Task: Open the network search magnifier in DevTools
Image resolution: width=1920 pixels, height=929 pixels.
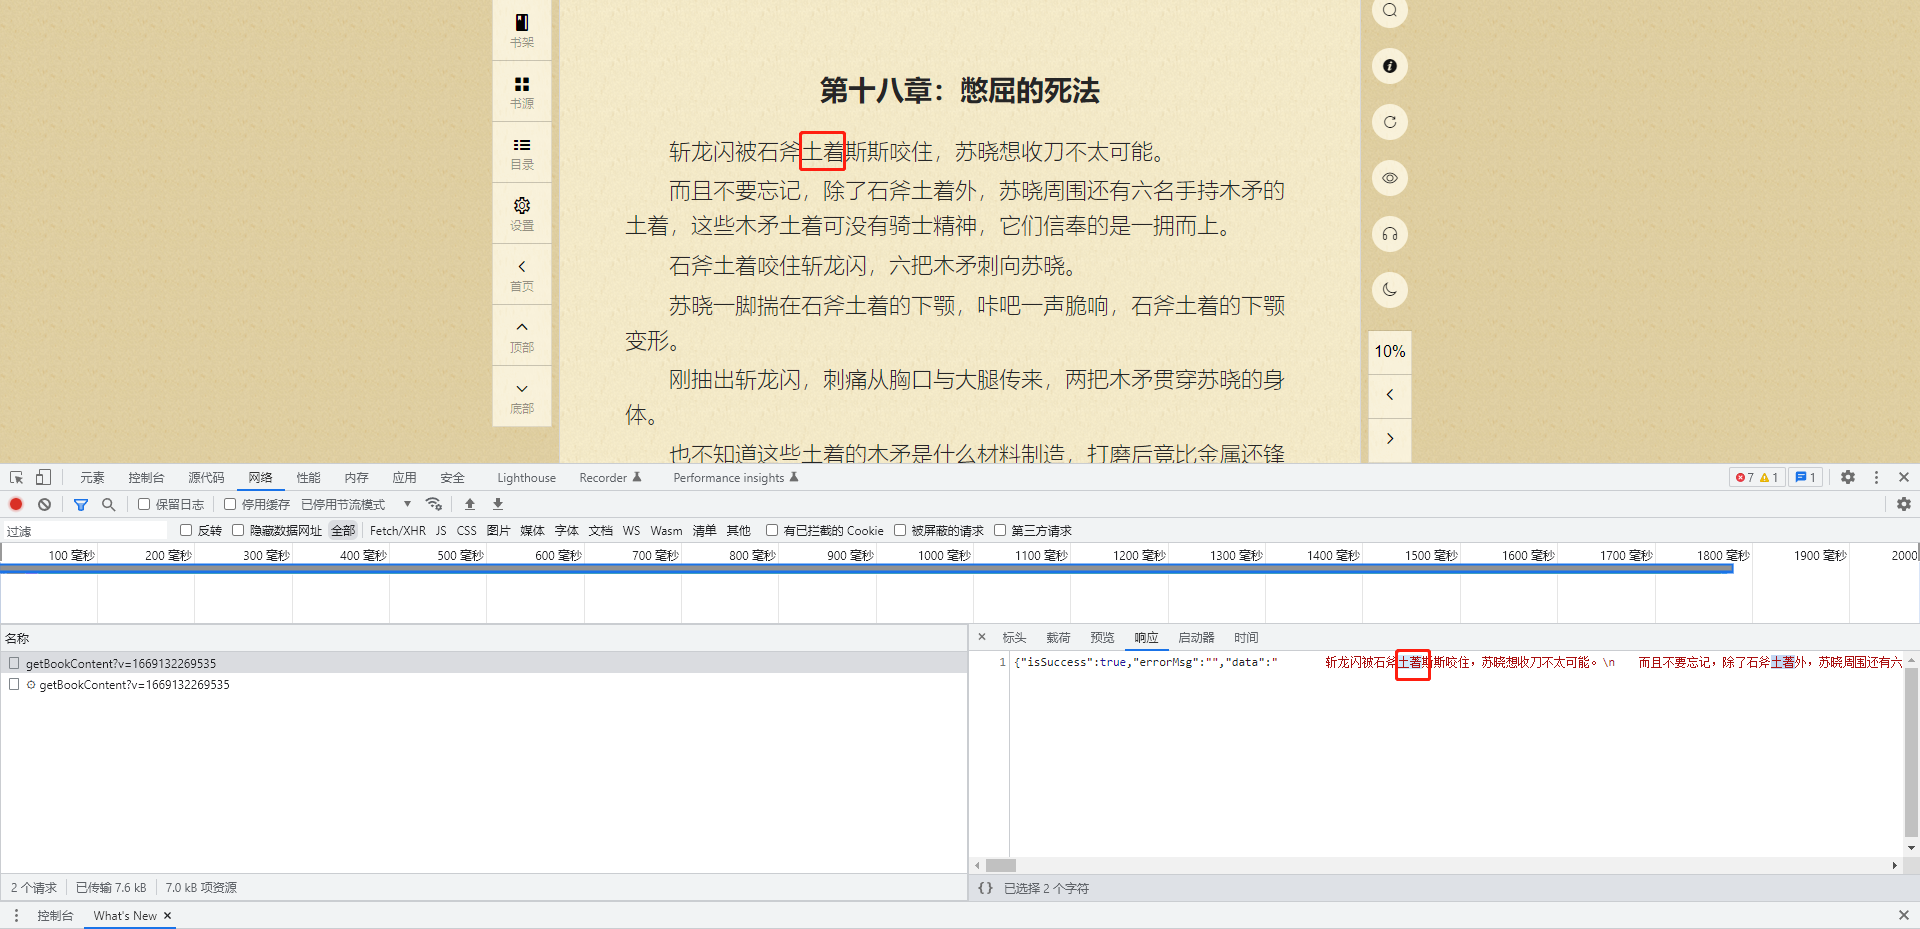Action: [109, 504]
